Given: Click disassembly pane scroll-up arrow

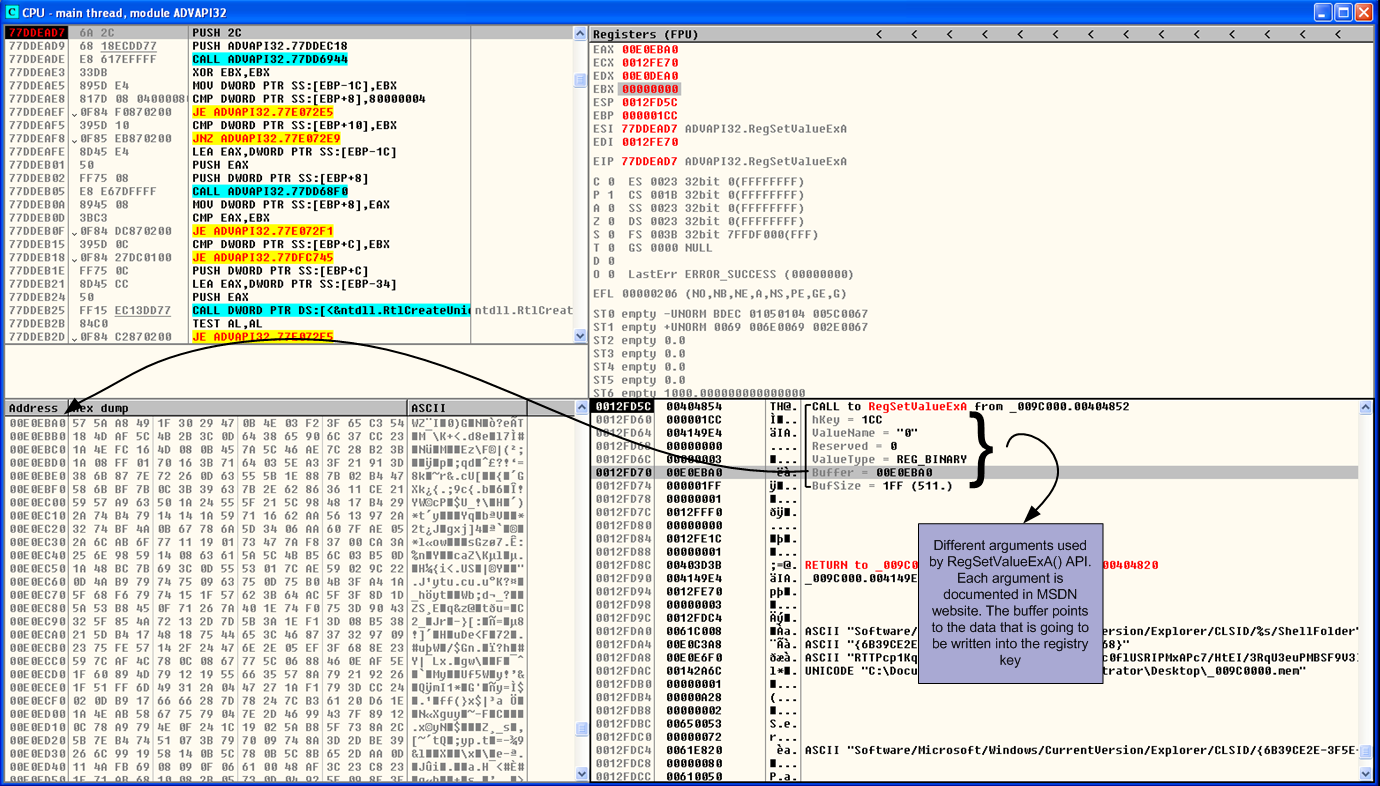Looking at the screenshot, I should point(580,34).
